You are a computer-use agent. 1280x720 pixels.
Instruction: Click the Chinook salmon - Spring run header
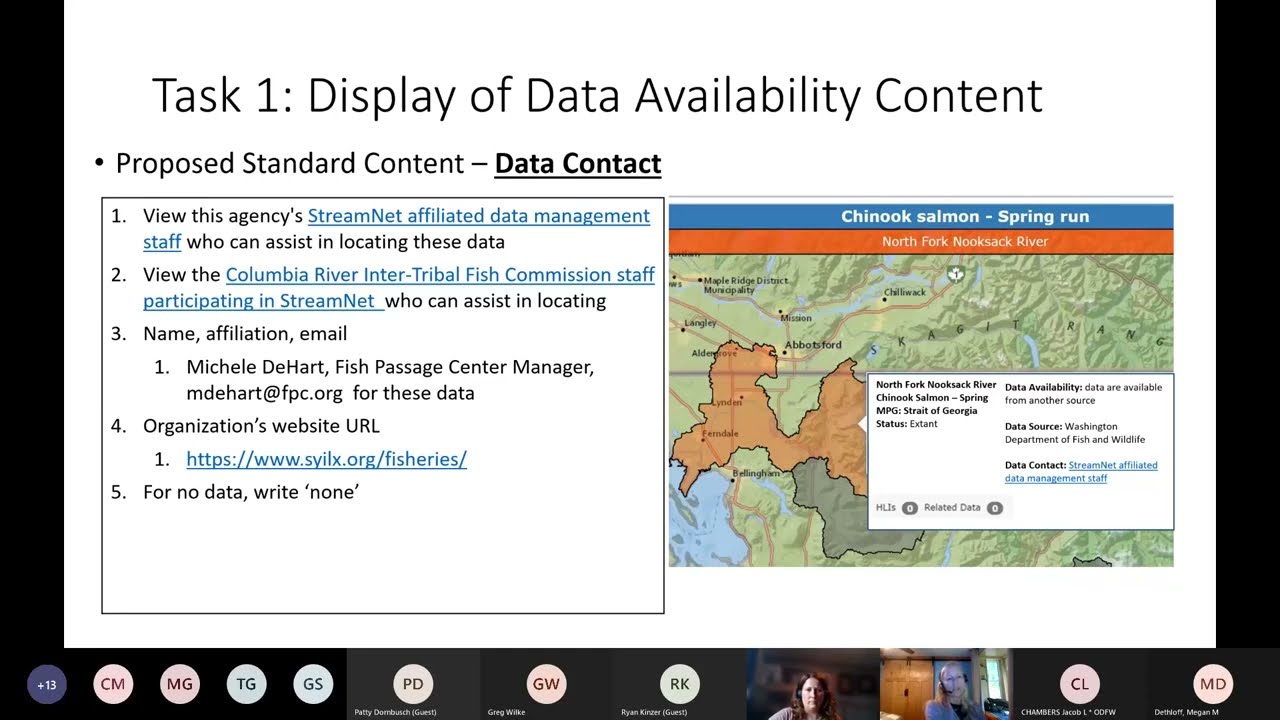[921, 216]
